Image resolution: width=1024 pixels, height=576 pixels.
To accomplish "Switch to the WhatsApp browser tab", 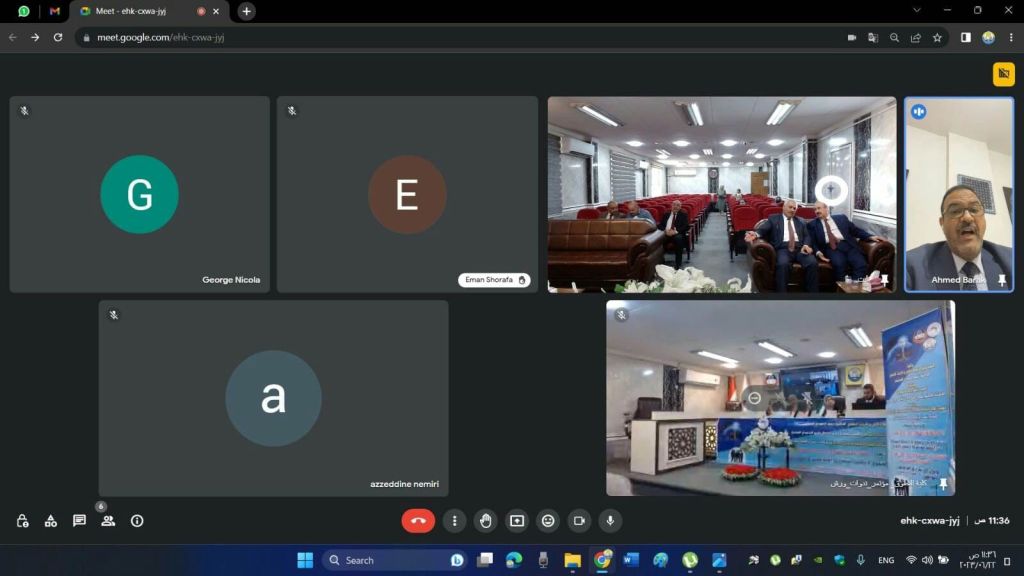I will coord(24,11).
